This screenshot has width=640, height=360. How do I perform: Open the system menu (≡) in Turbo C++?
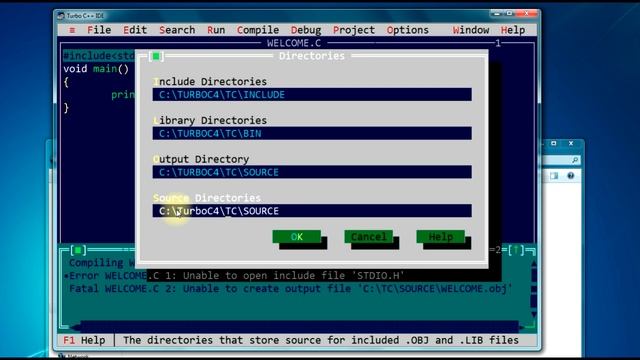pos(72,30)
